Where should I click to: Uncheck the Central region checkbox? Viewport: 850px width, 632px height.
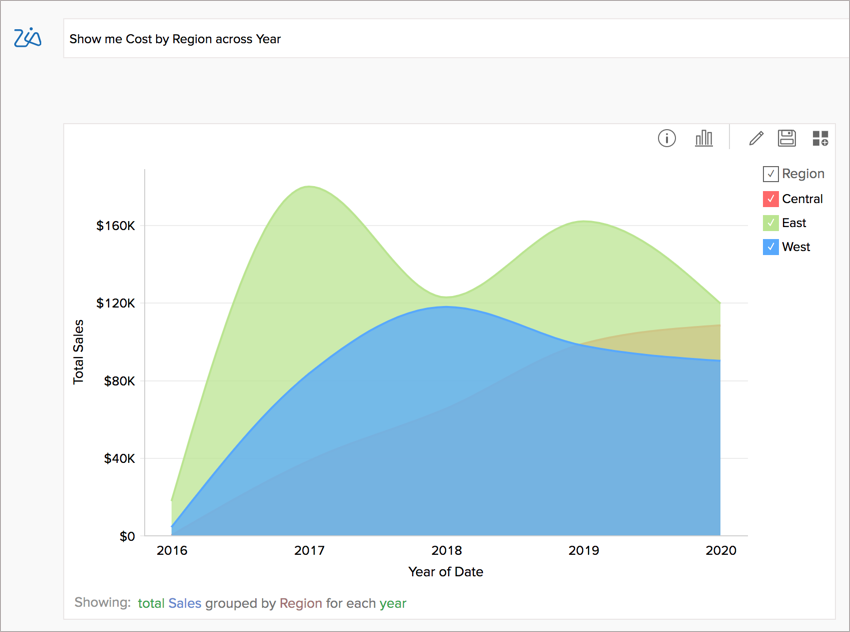[x=770, y=198]
